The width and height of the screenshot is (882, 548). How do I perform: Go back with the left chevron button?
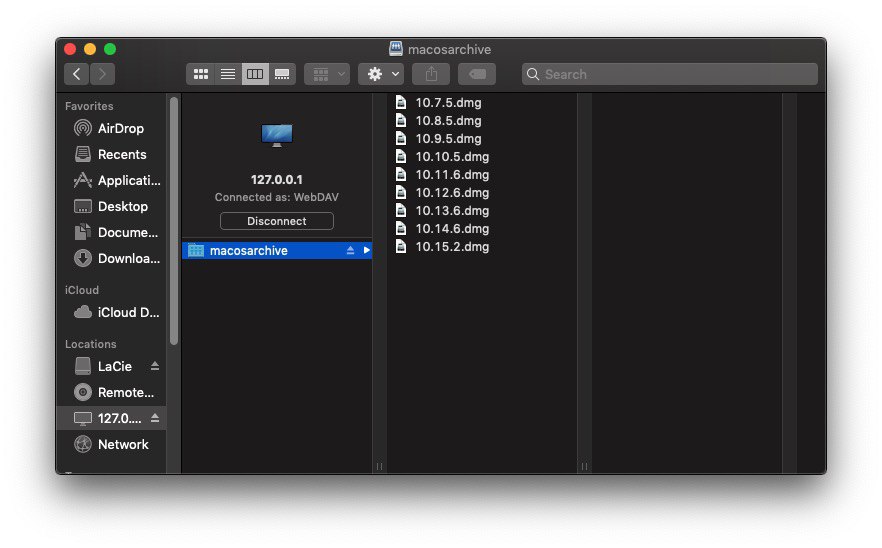click(x=76, y=74)
